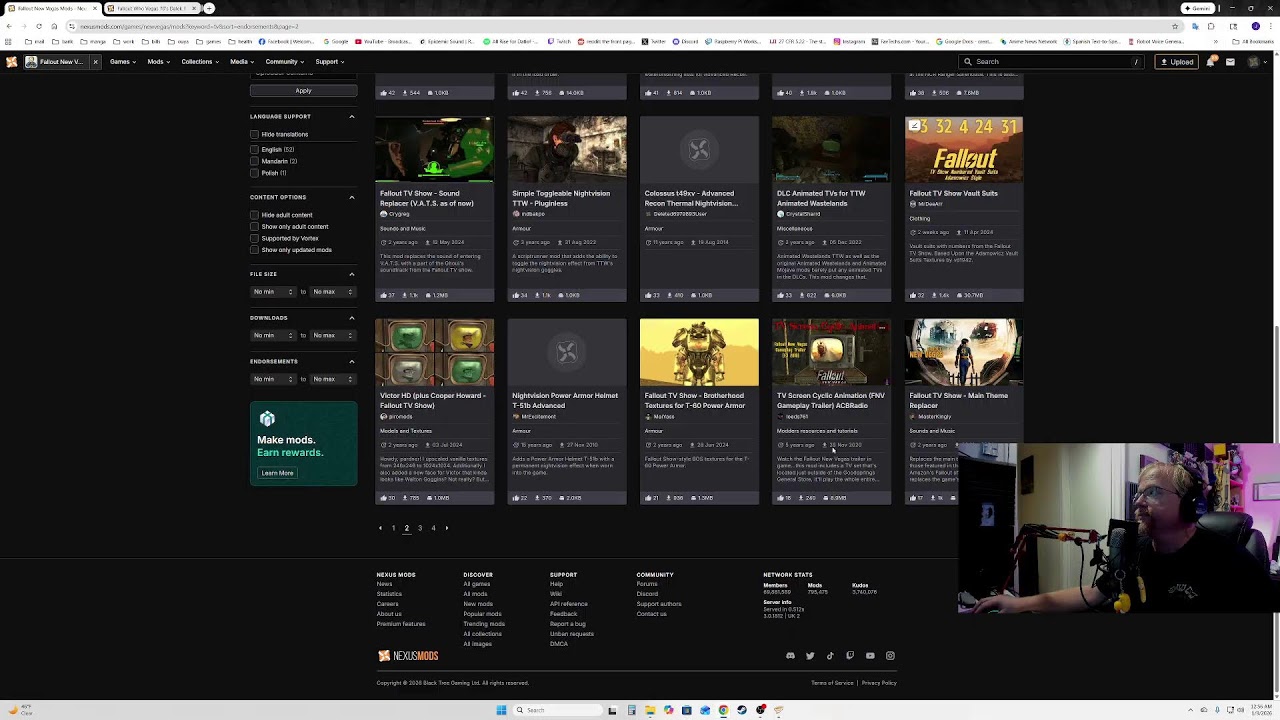Open Privacy Policy footer link
The width and height of the screenshot is (1280, 720).
879,683
